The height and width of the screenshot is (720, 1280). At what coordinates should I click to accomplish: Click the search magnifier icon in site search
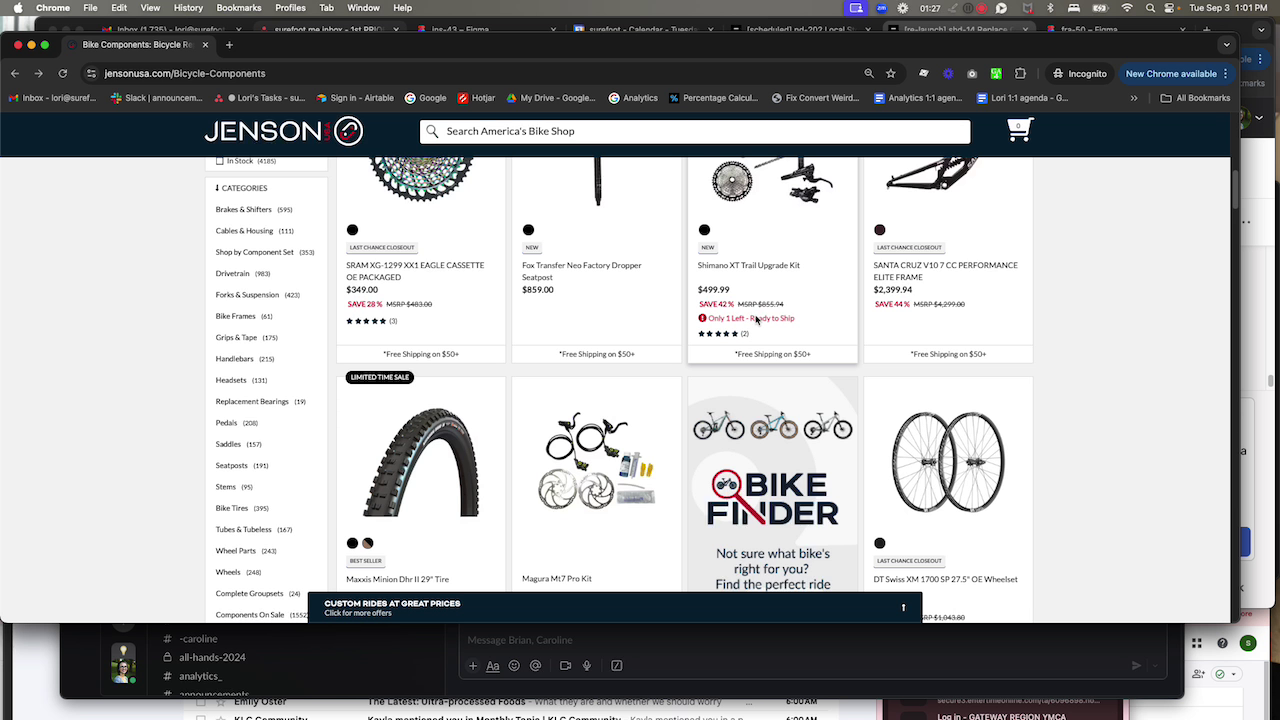(432, 131)
